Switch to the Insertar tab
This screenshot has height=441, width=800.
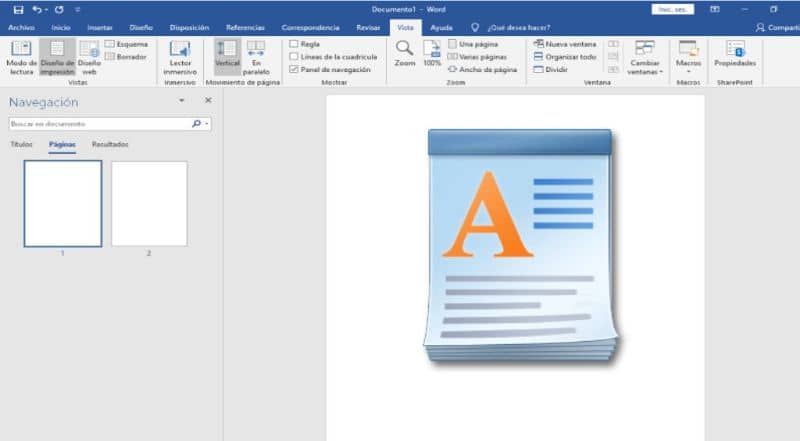(x=99, y=28)
